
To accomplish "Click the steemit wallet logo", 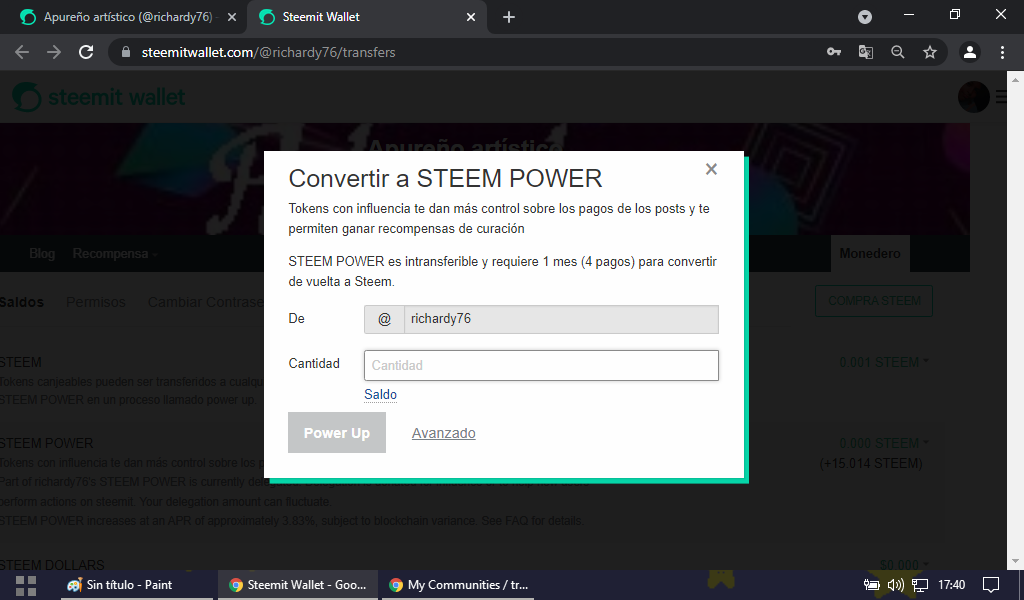I will (x=99, y=97).
